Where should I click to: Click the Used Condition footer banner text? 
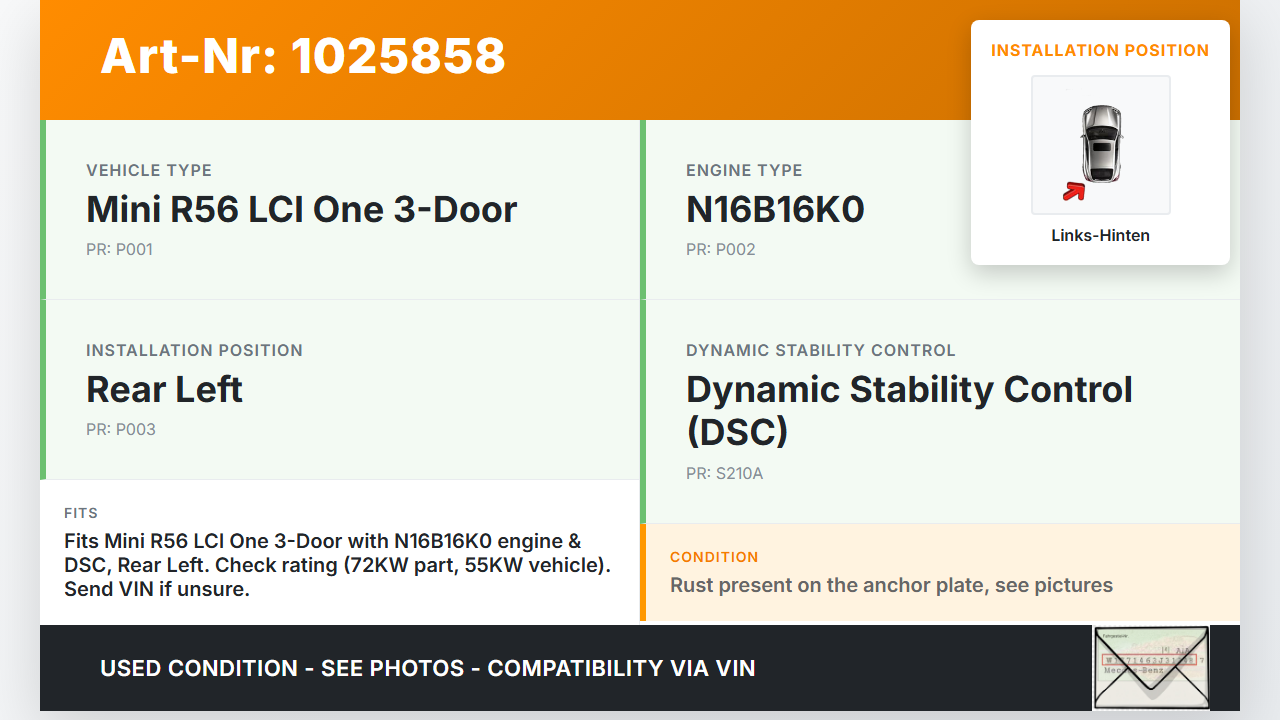click(x=428, y=668)
